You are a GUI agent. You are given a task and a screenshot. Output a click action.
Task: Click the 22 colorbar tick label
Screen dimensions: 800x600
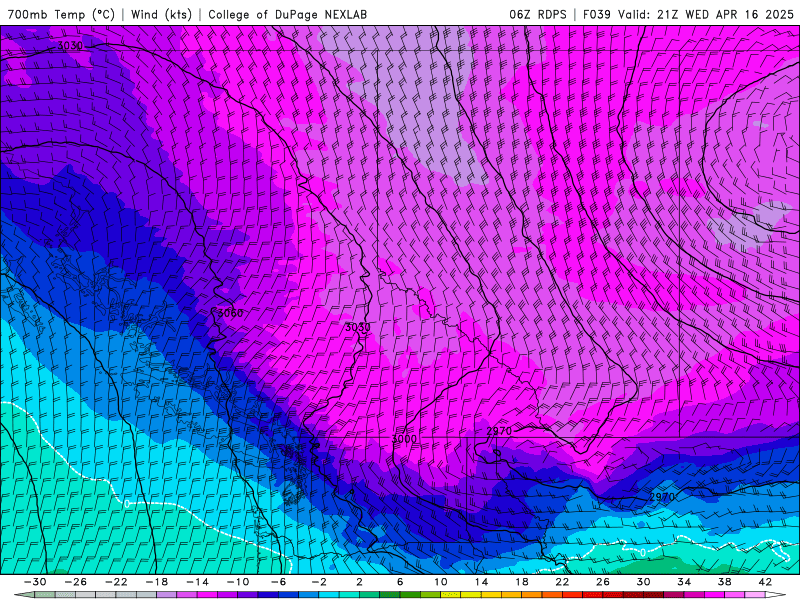pos(562,582)
